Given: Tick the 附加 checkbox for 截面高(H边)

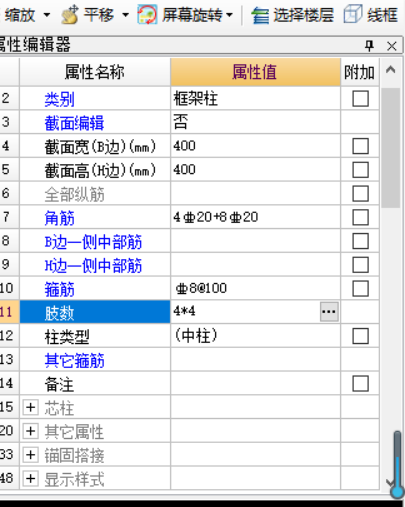Looking at the screenshot, I should 360,170.
